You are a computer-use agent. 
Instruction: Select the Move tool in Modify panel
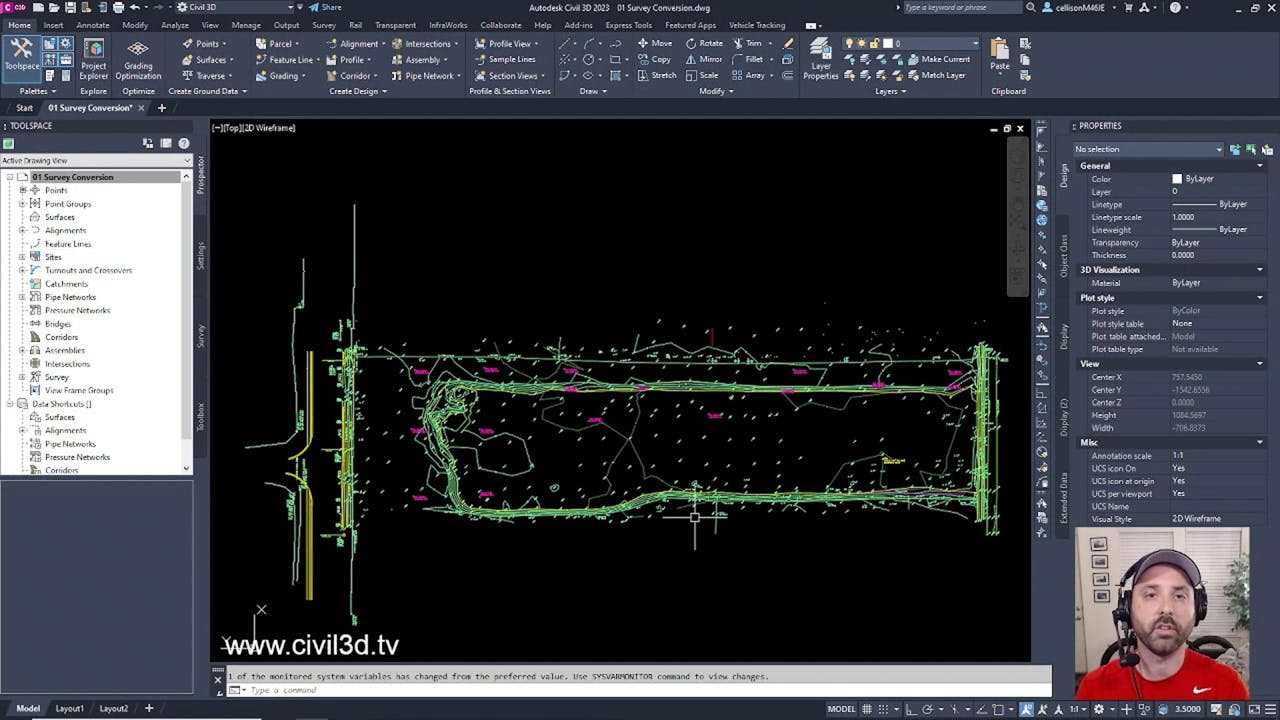[654, 44]
